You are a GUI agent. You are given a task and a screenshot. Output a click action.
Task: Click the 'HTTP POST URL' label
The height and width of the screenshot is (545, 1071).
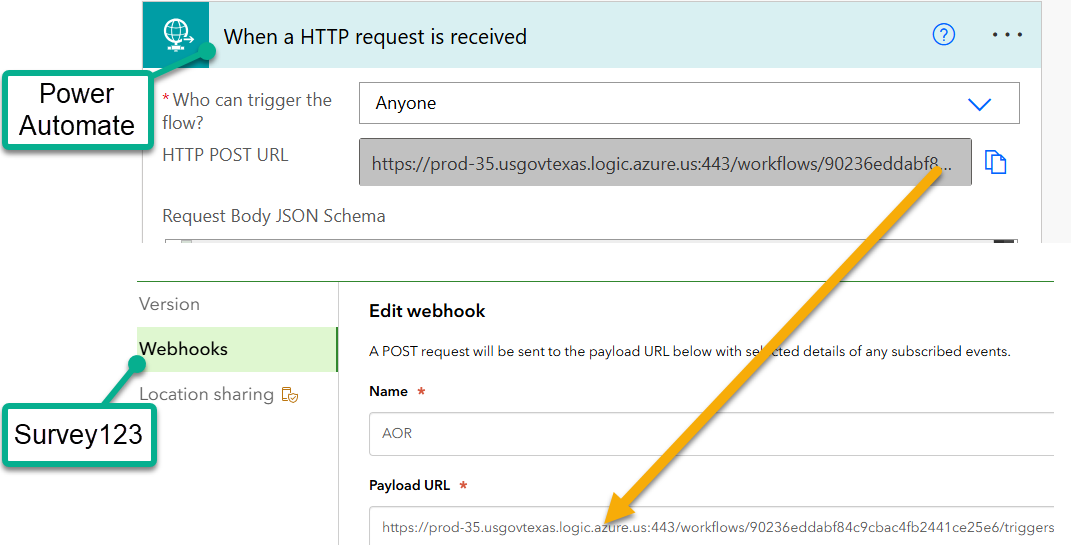[x=225, y=155]
